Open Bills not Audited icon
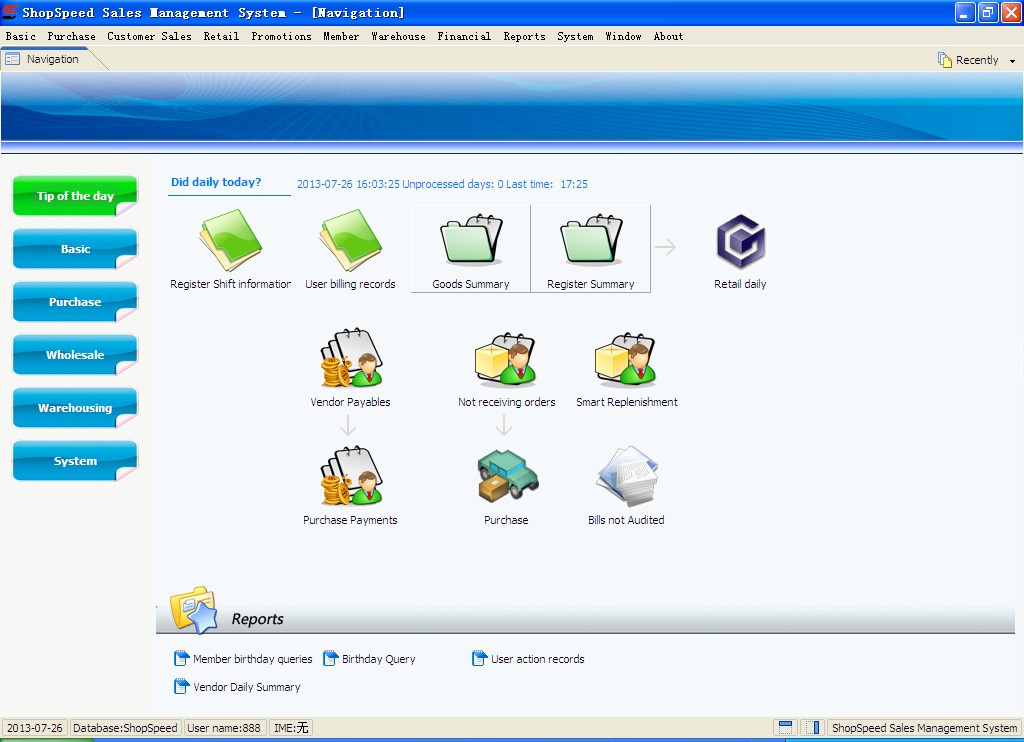The image size is (1024, 742). 626,477
